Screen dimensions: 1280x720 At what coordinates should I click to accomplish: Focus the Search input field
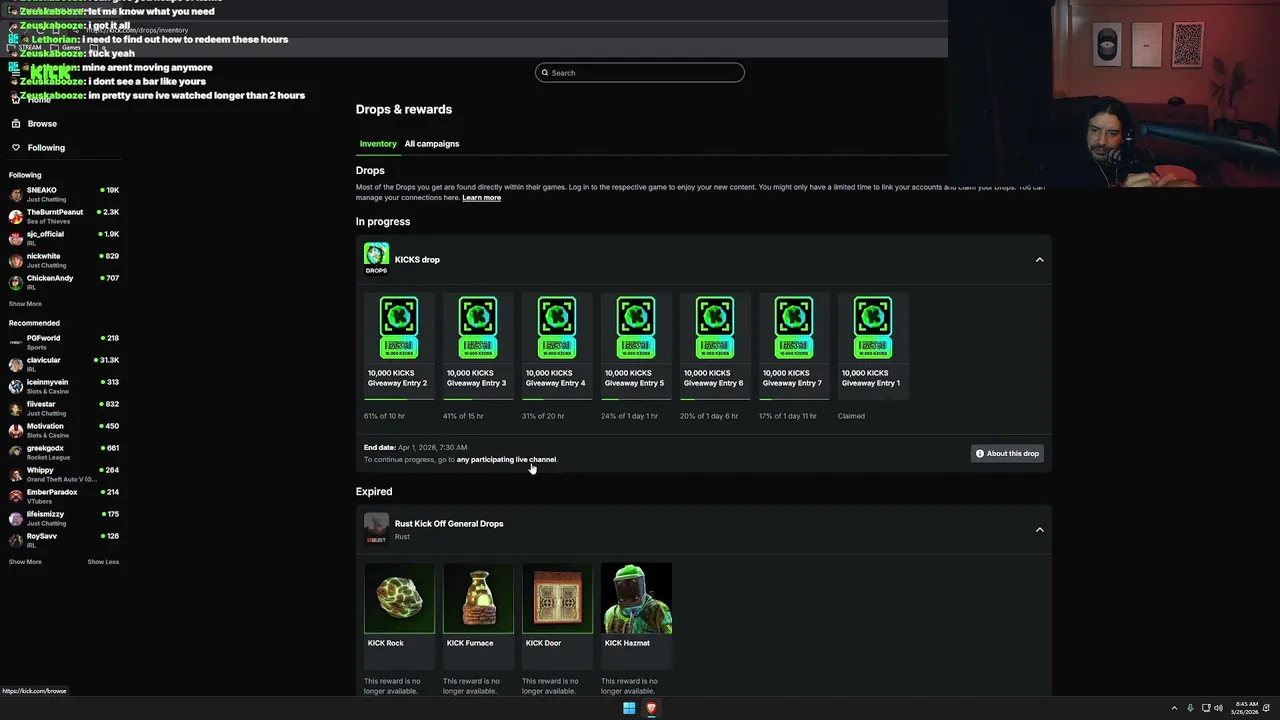point(640,72)
